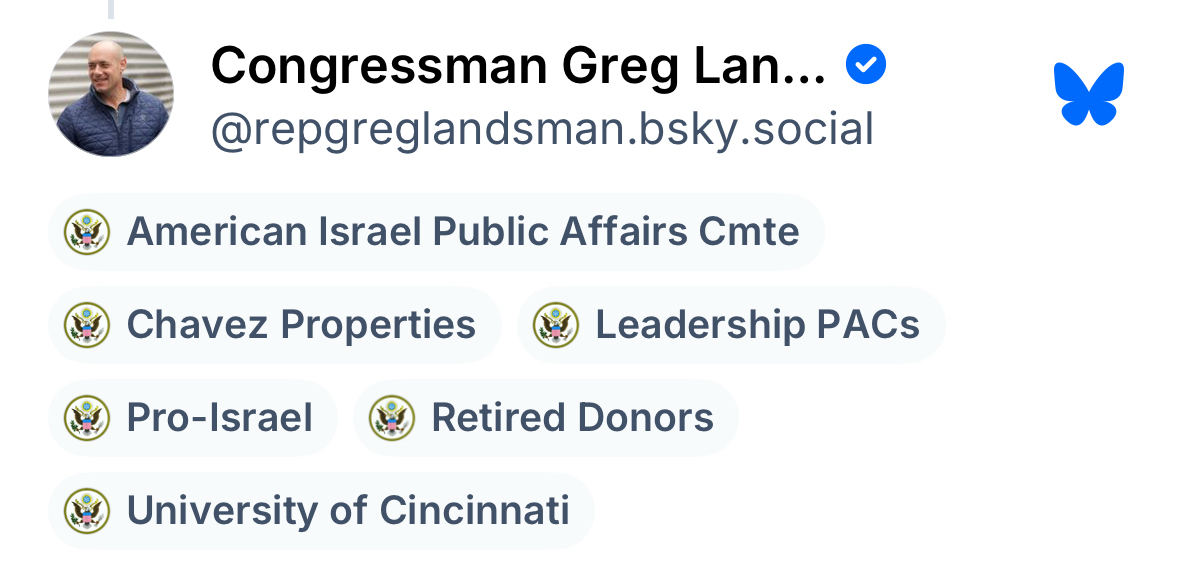Click the seal icon beside Leadership PACs

[556, 325]
